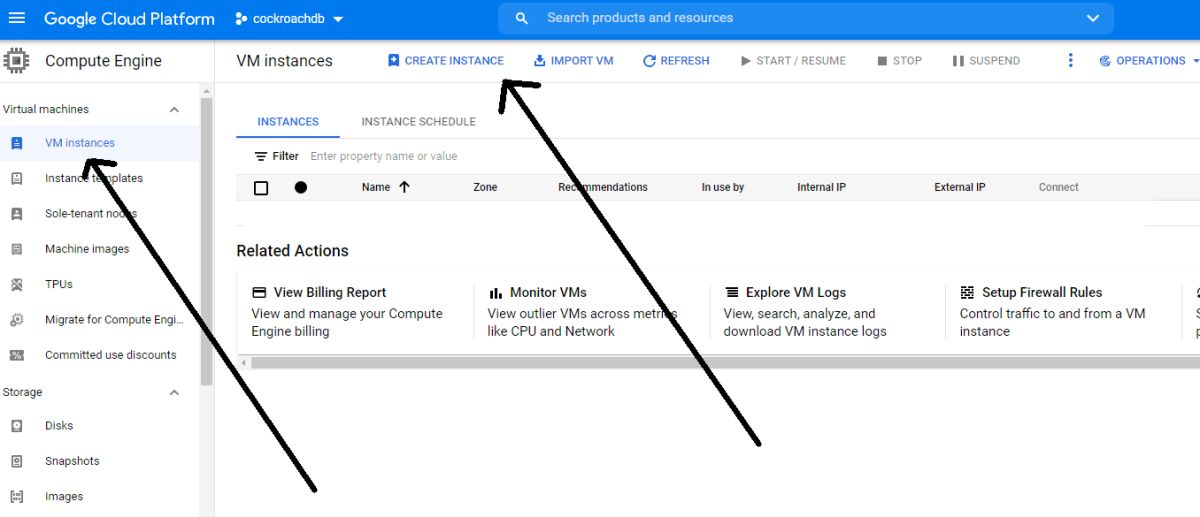Click the Images sidebar icon

pyautogui.click(x=16, y=496)
